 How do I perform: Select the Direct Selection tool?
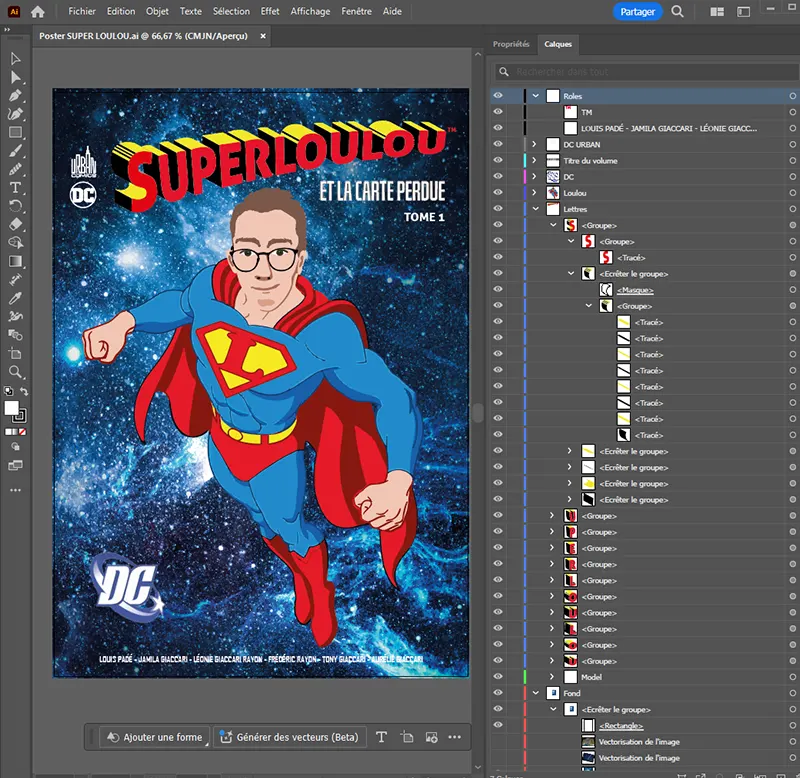pos(15,77)
